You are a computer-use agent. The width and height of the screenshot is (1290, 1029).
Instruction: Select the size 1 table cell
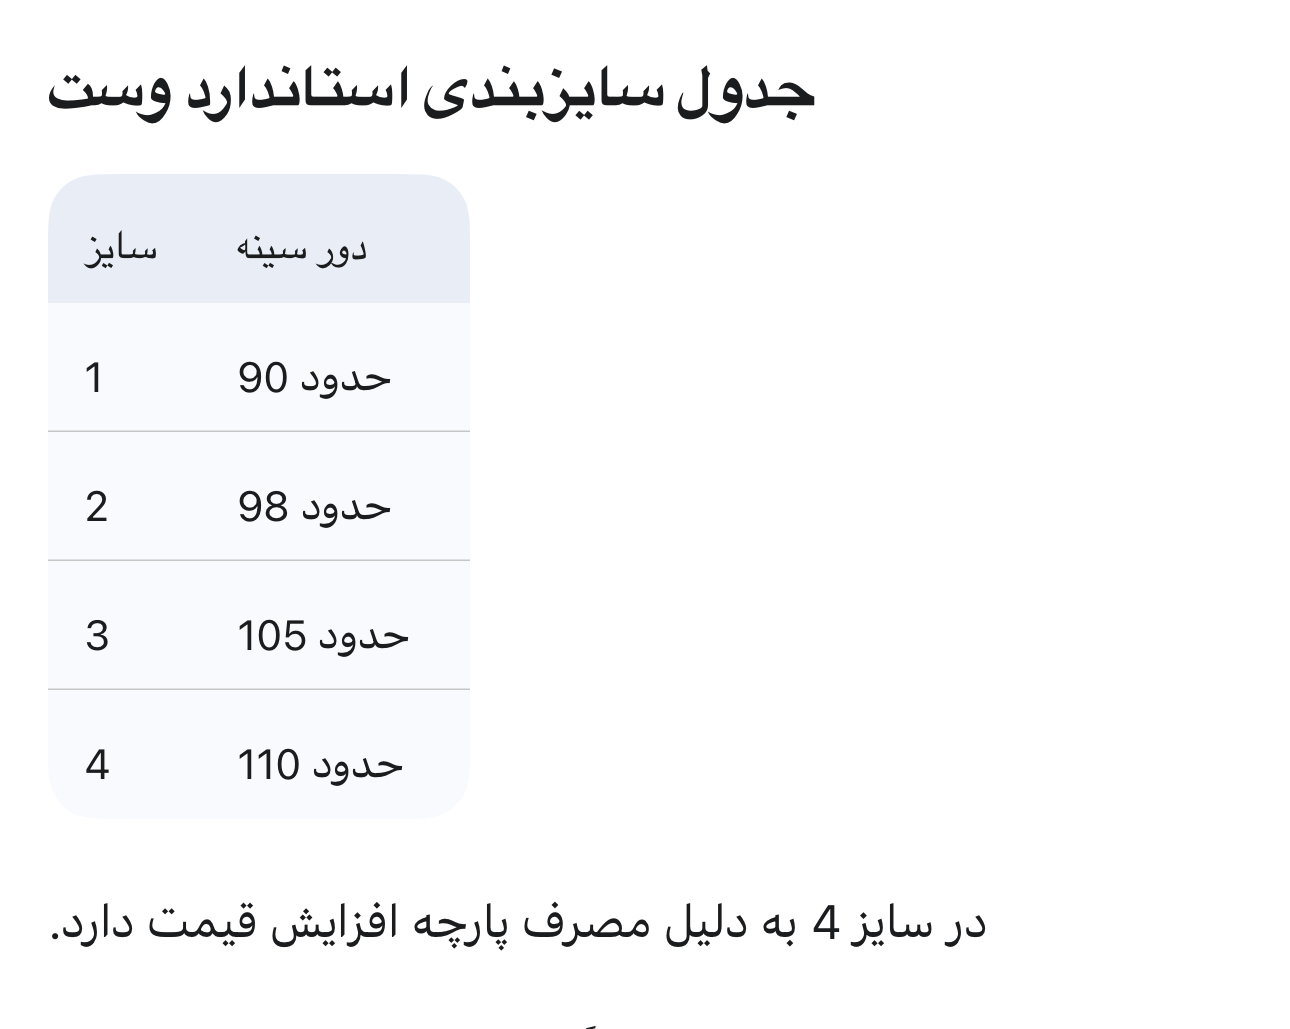tap(95, 378)
